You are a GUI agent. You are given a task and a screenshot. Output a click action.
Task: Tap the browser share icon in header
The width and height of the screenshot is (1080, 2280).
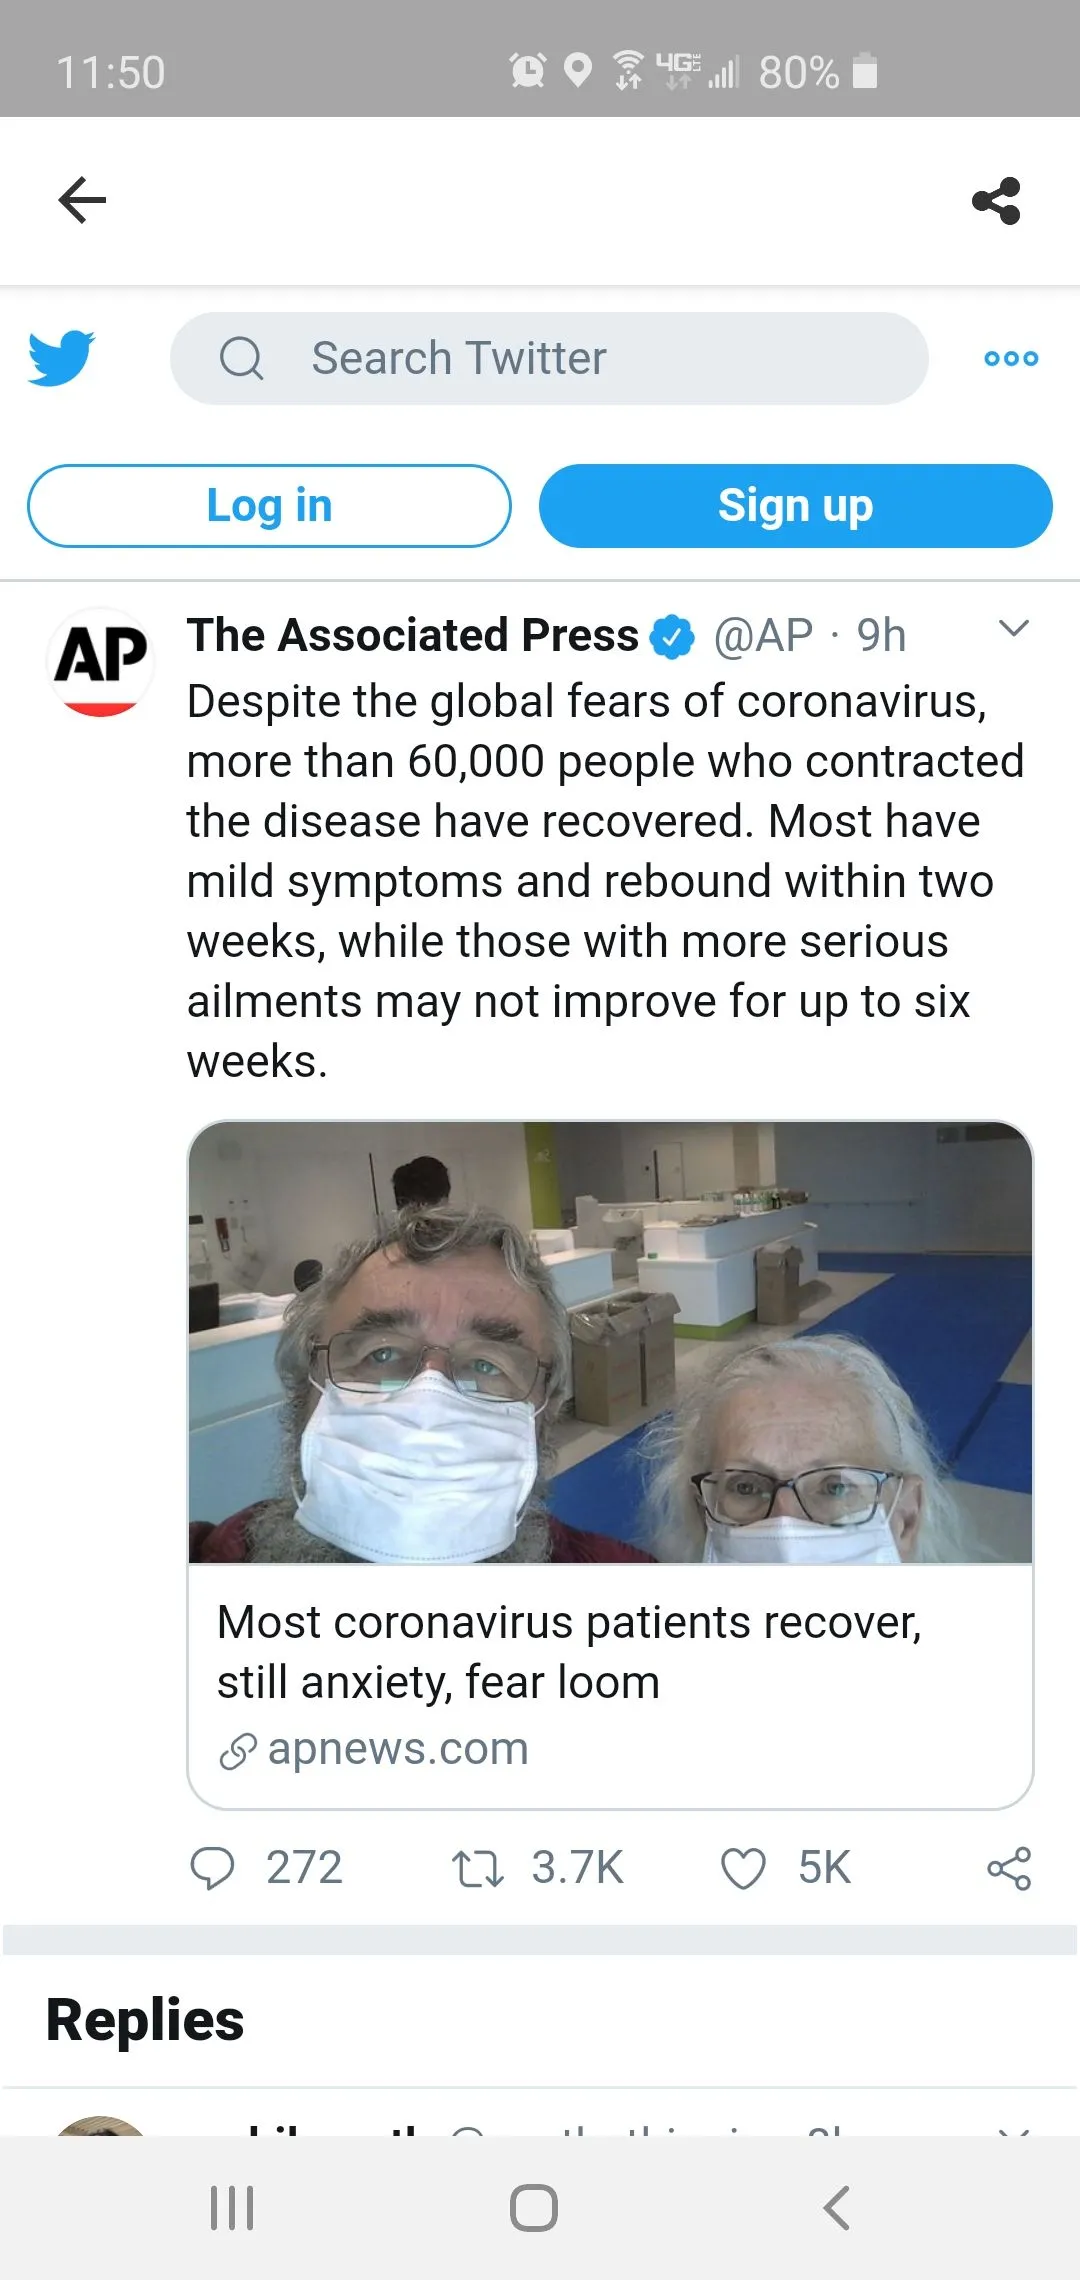996,201
